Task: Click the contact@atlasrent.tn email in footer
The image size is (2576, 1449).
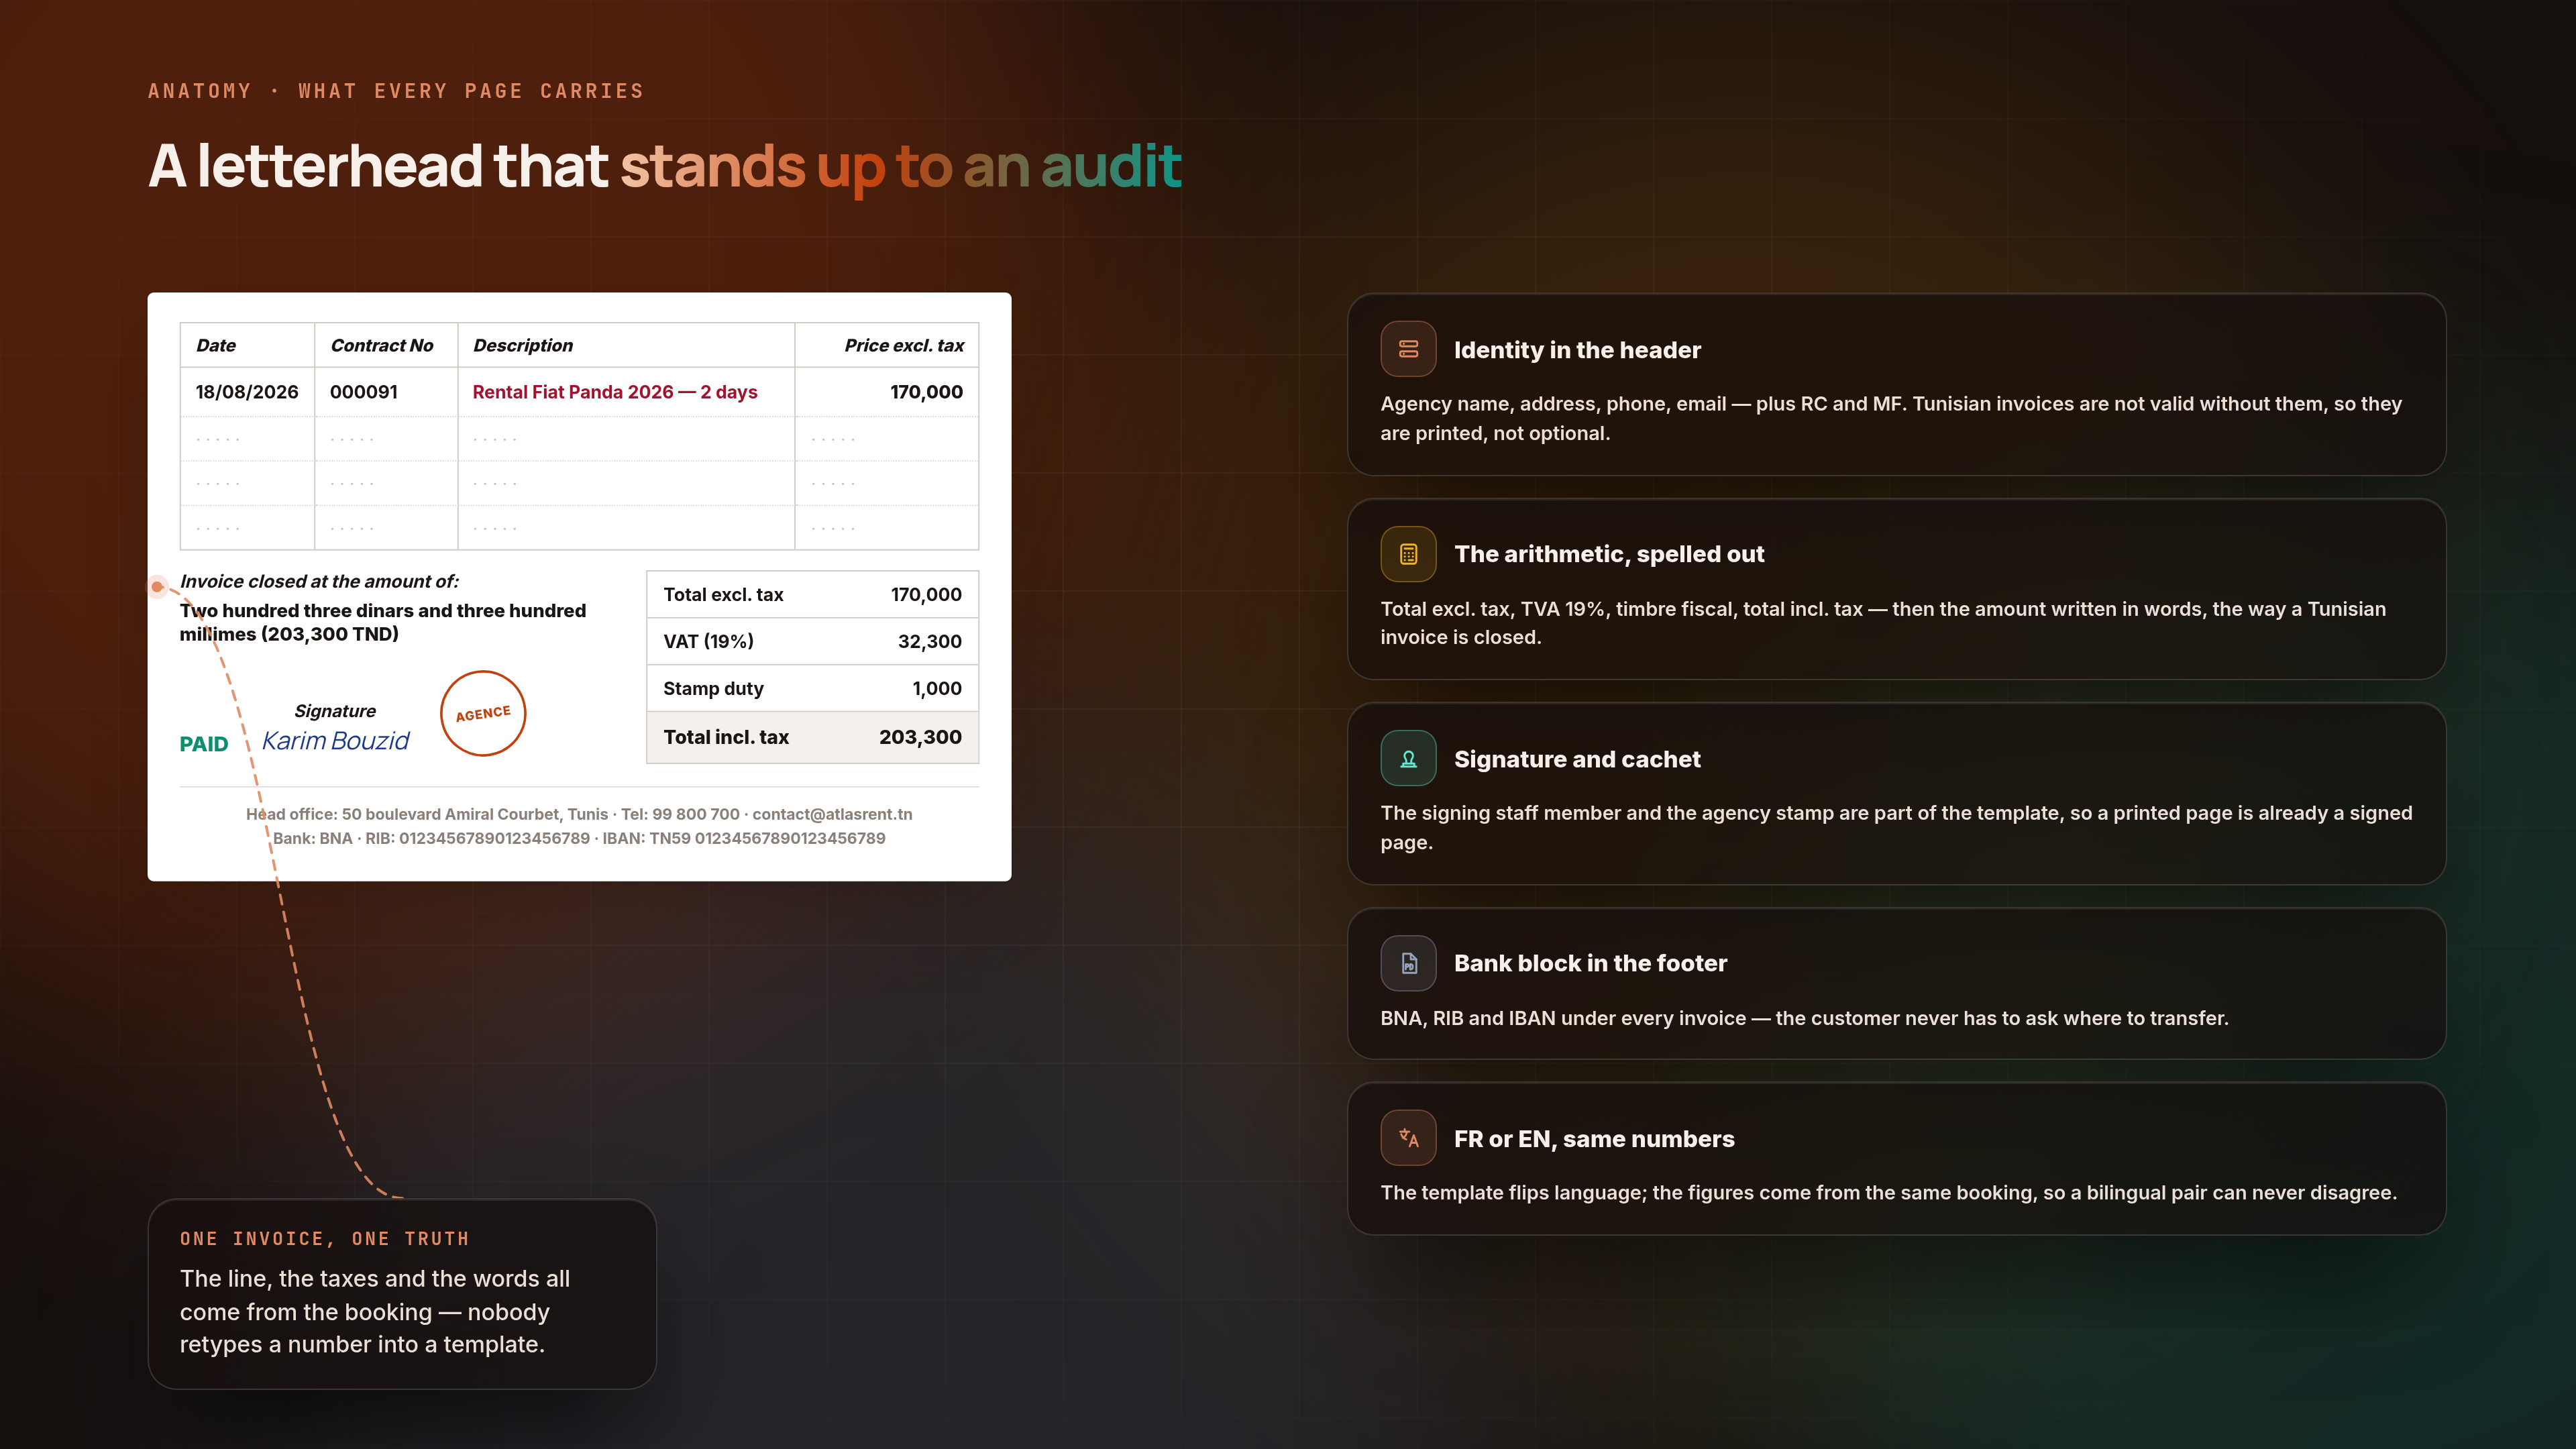Action: pyautogui.click(x=832, y=814)
